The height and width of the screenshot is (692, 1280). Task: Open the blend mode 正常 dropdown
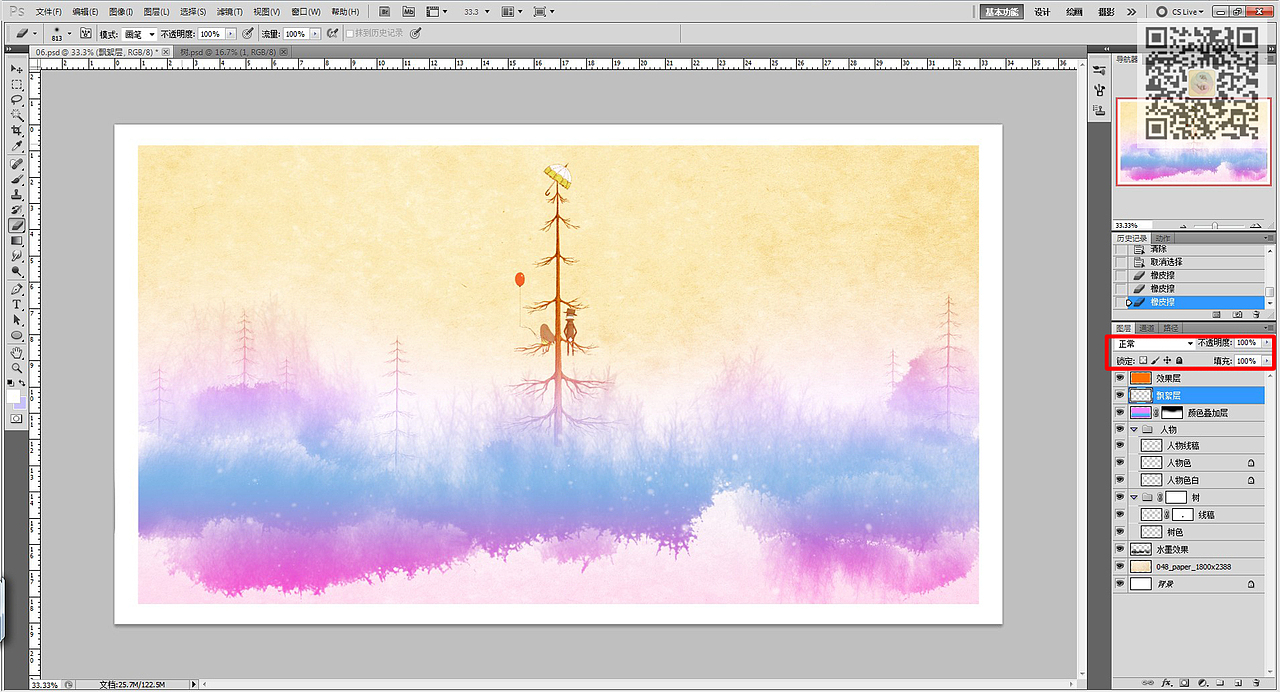point(1155,343)
